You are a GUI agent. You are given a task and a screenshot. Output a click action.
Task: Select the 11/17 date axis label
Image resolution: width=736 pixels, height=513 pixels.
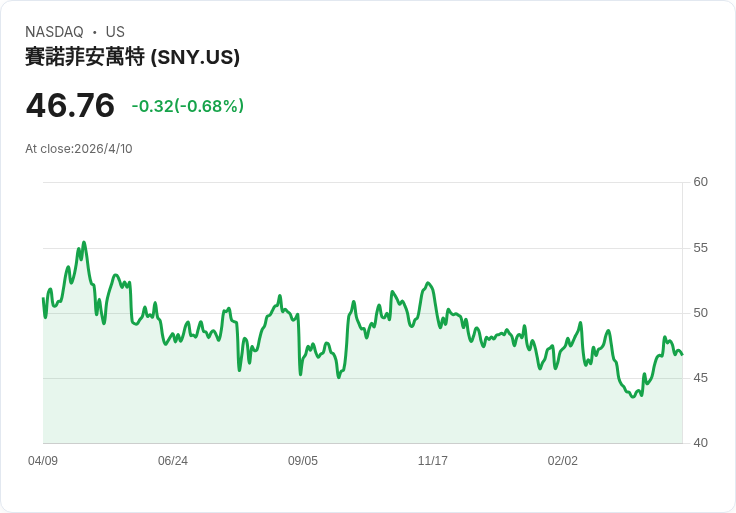433,461
